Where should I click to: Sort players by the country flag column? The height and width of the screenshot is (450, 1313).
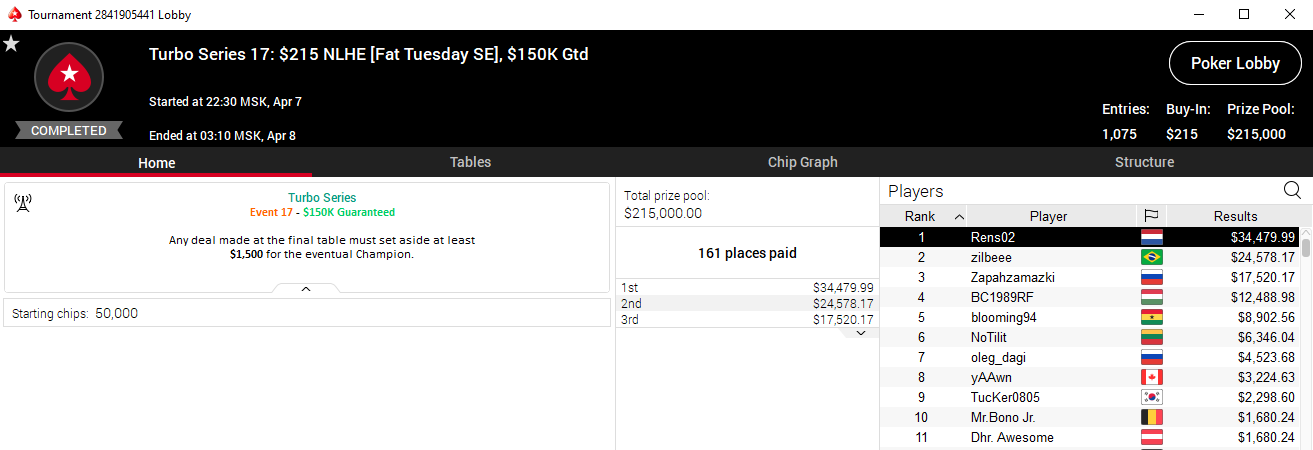[1151, 216]
